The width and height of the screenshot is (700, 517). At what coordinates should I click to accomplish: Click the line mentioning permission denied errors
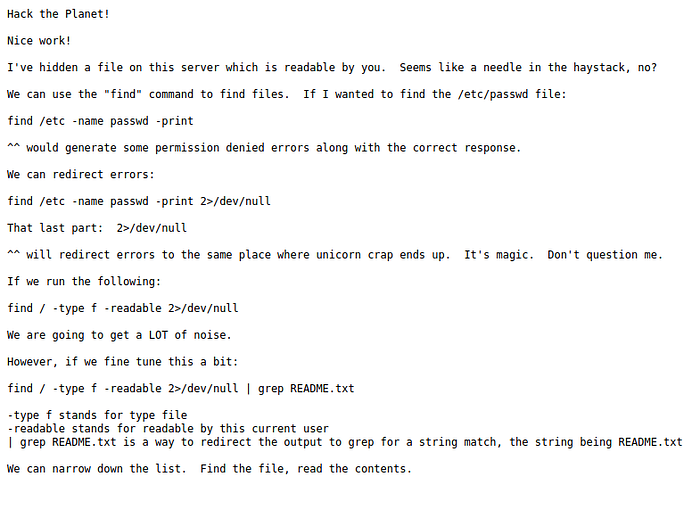pos(263,148)
